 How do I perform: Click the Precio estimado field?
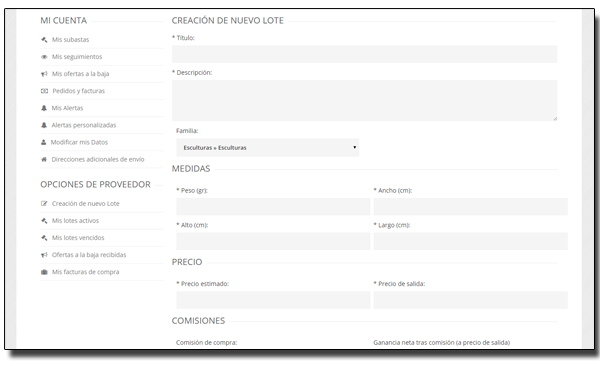tap(273, 300)
